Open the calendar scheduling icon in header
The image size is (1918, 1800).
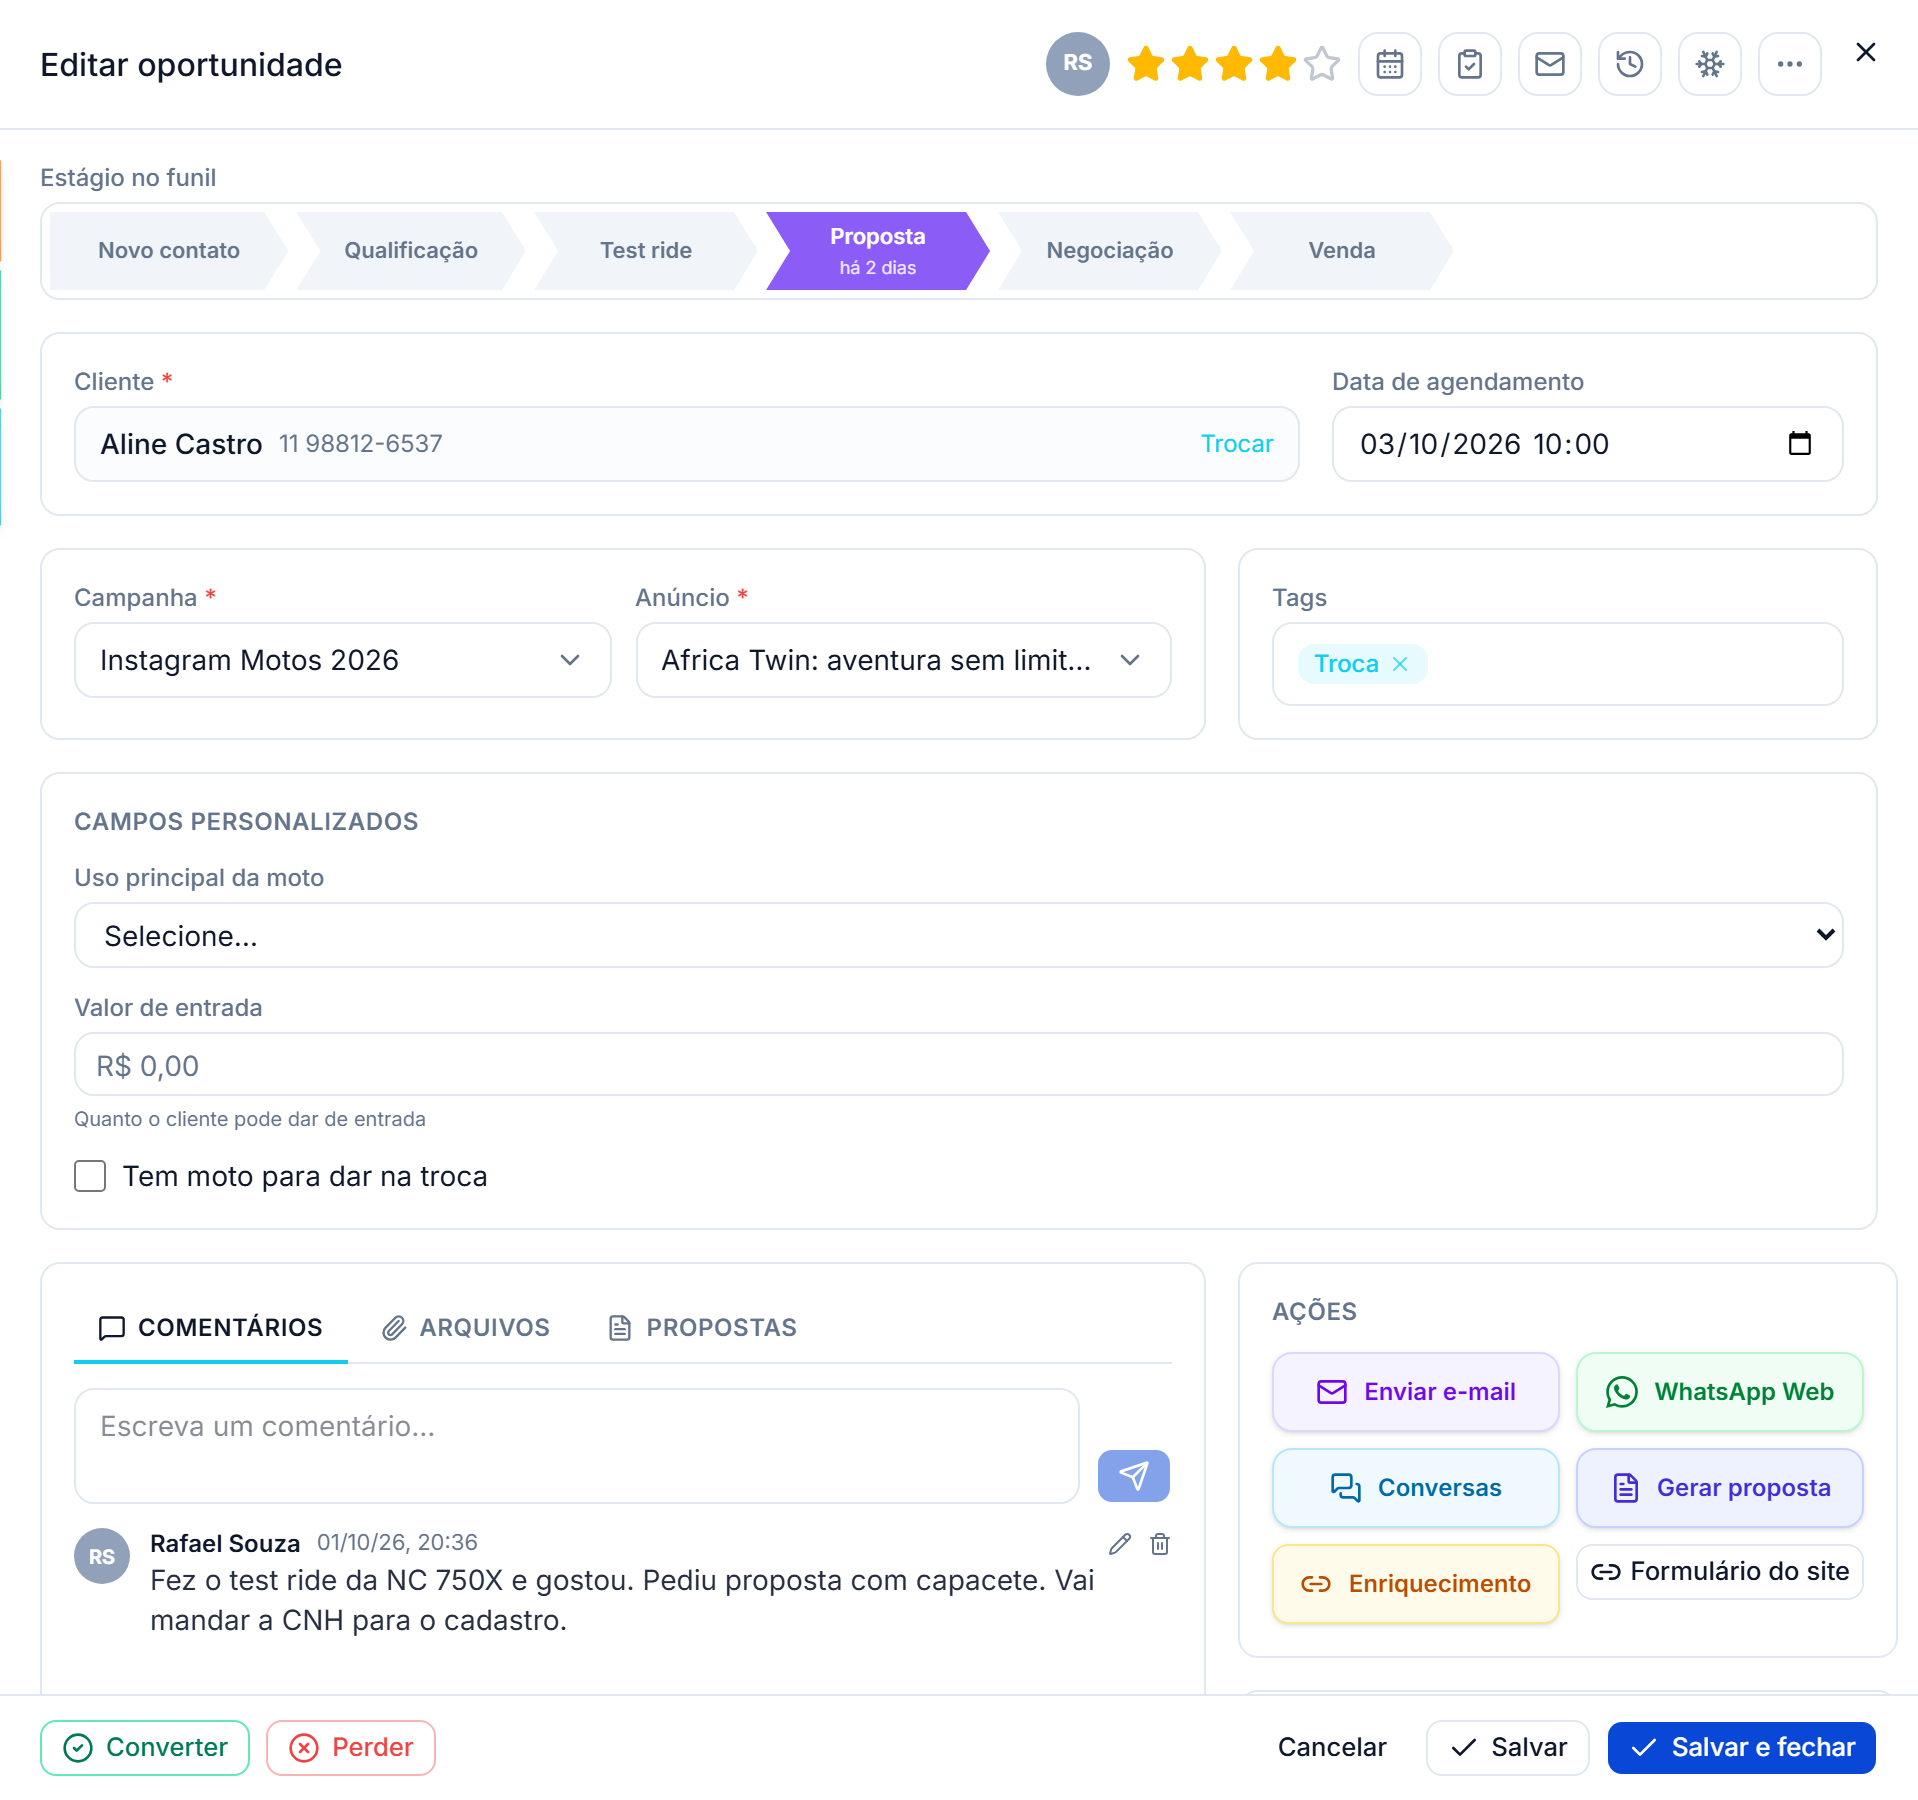[1389, 64]
